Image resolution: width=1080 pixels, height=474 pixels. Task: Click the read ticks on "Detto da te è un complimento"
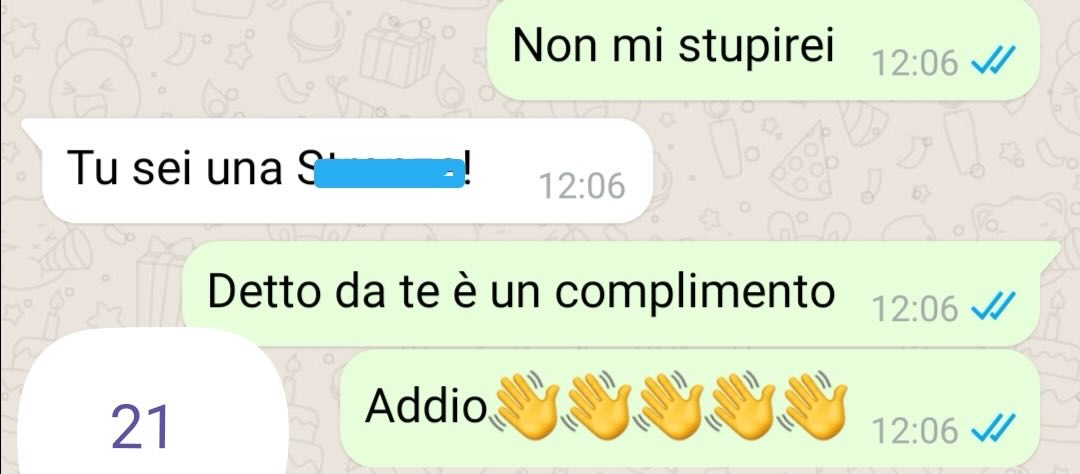tap(993, 307)
